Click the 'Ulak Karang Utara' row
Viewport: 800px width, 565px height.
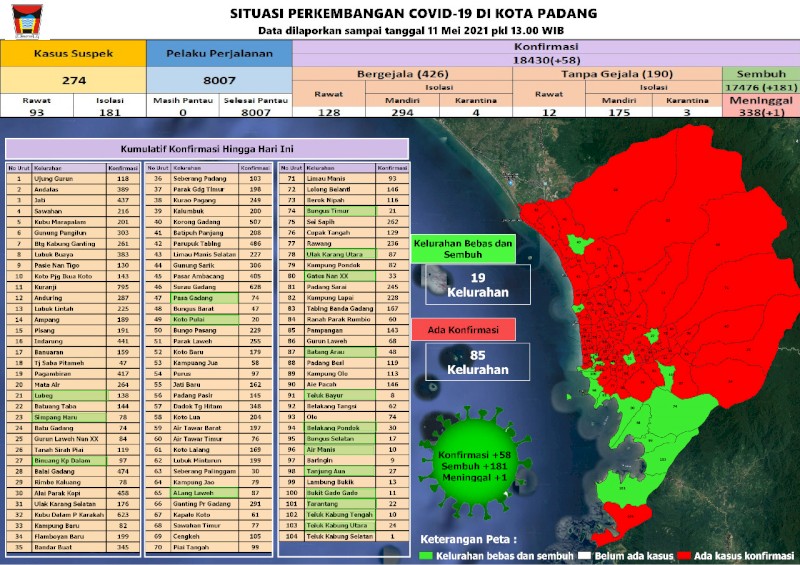coord(344,254)
